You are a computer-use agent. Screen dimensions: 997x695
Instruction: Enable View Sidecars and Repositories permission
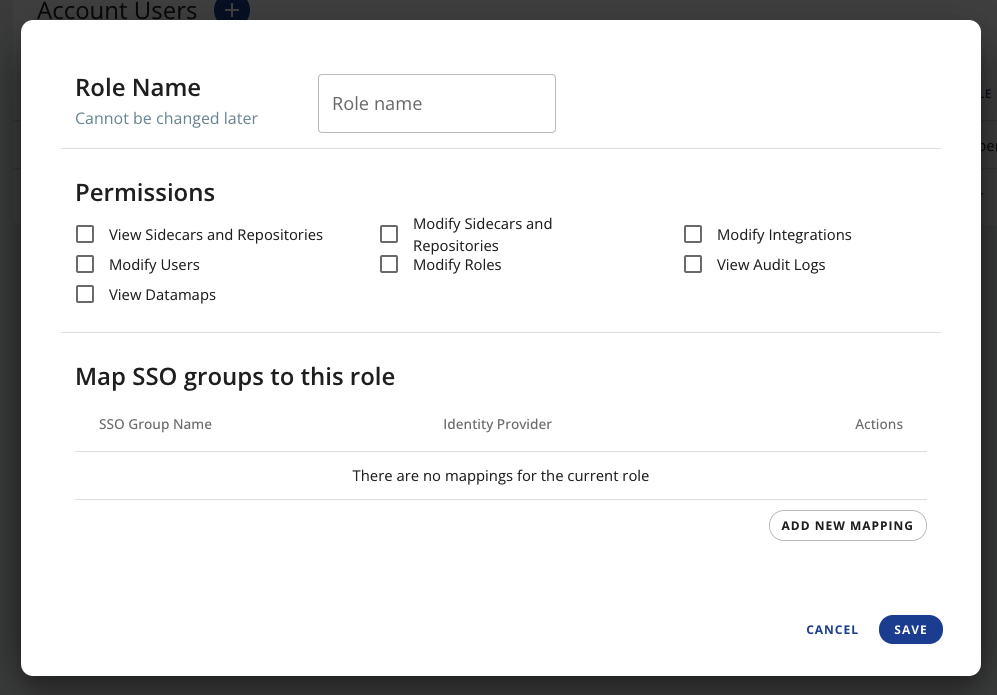(x=85, y=233)
